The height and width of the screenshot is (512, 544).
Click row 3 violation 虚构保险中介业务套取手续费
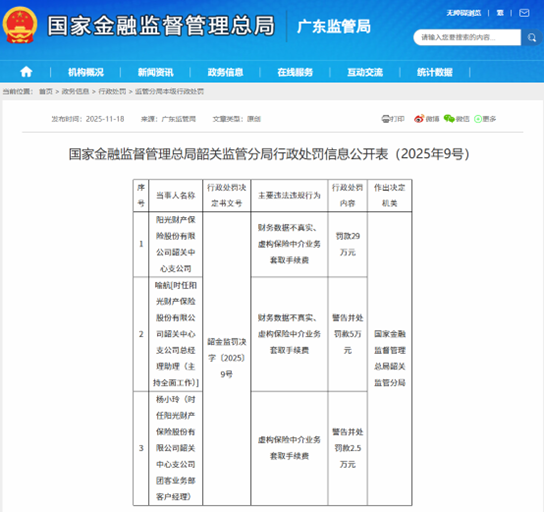click(289, 448)
